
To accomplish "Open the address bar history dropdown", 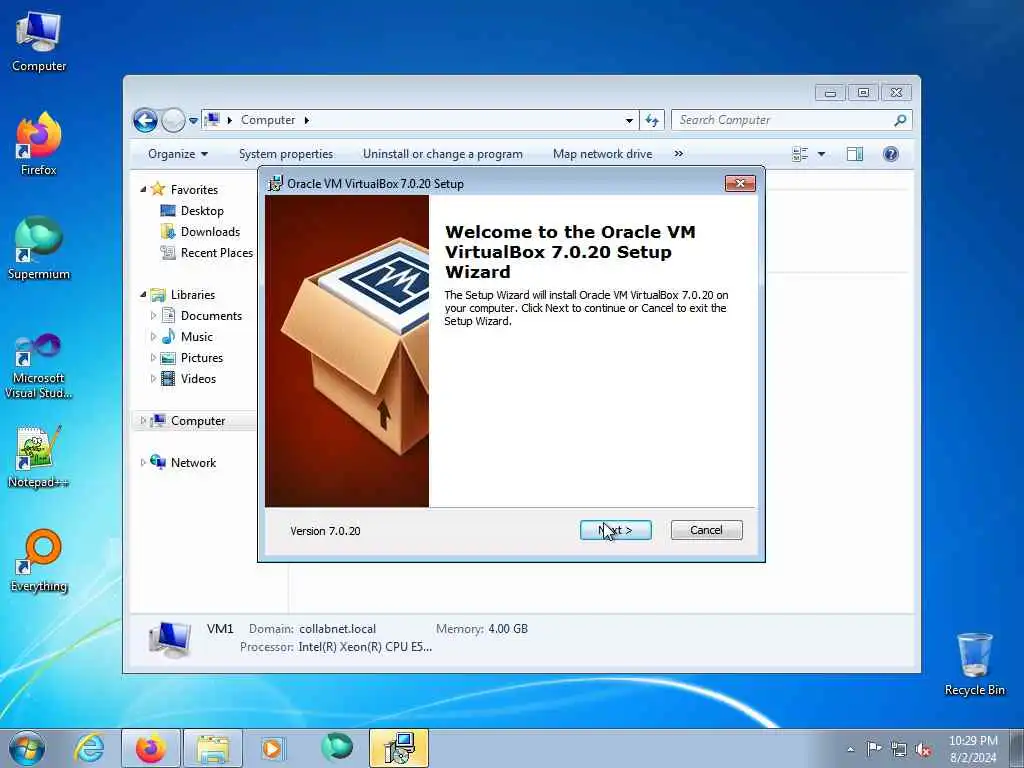I will 629,120.
